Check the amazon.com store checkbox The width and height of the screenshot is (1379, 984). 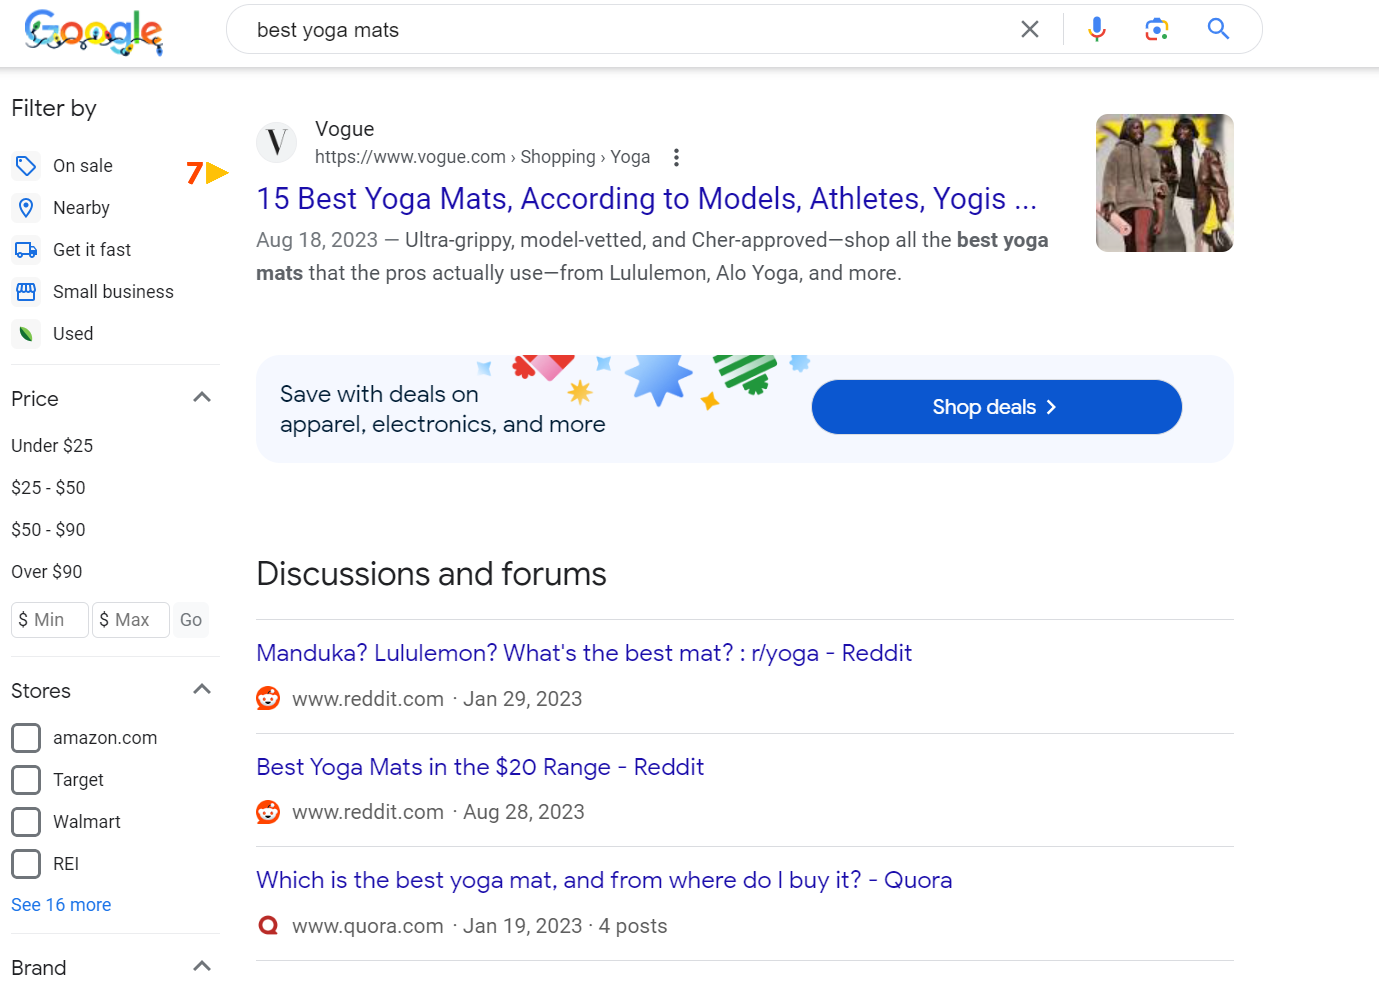(x=26, y=738)
